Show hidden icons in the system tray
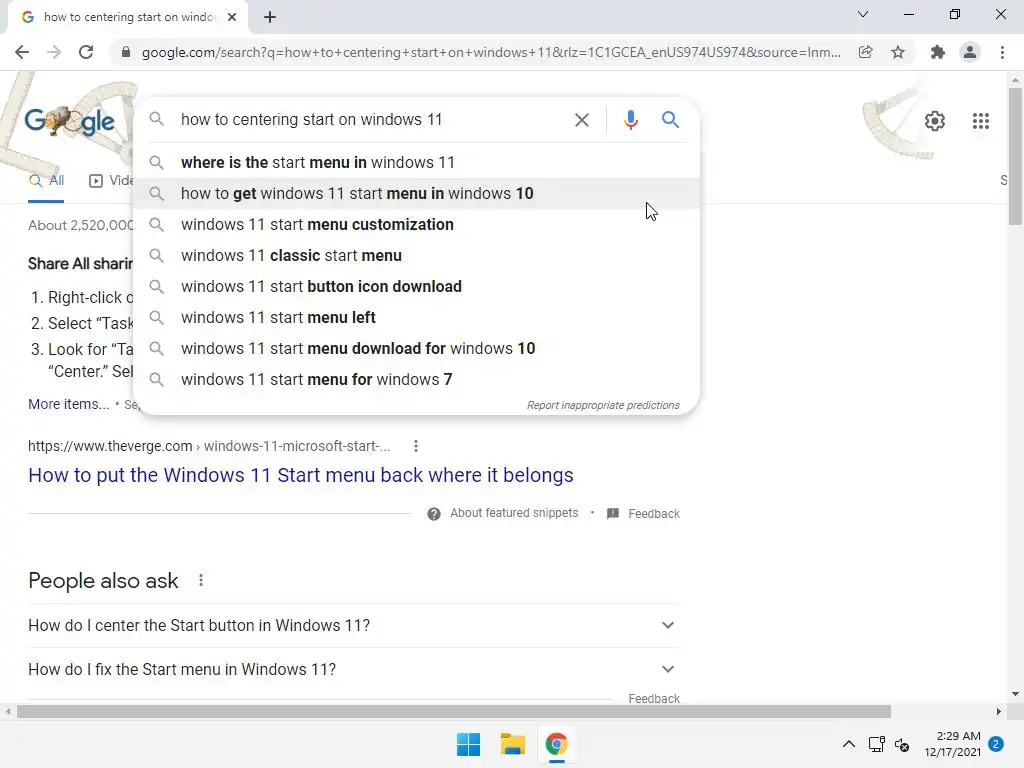This screenshot has width=1024, height=768. (848, 744)
